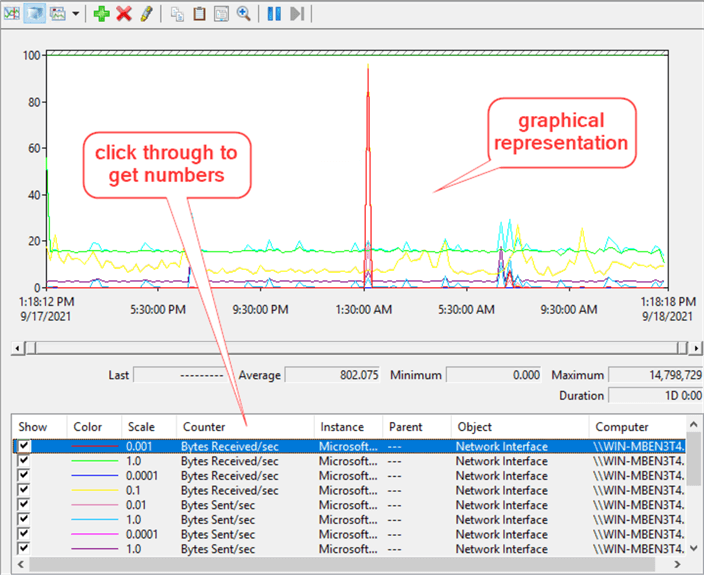Click the View Current Activity toolbar icon

click(11, 14)
